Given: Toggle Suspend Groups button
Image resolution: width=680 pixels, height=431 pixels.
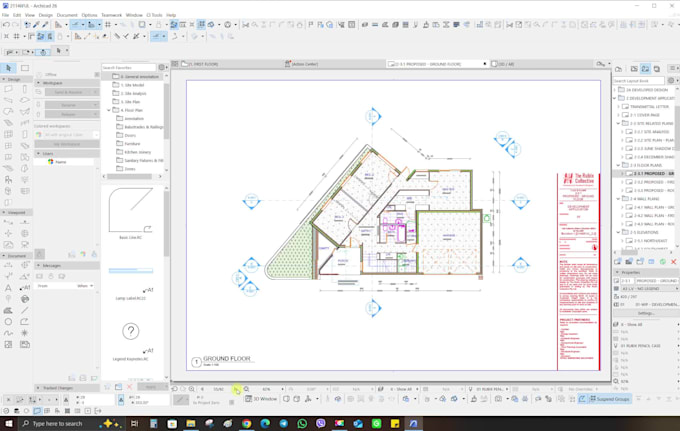Looking at the screenshot, I should click(609, 399).
